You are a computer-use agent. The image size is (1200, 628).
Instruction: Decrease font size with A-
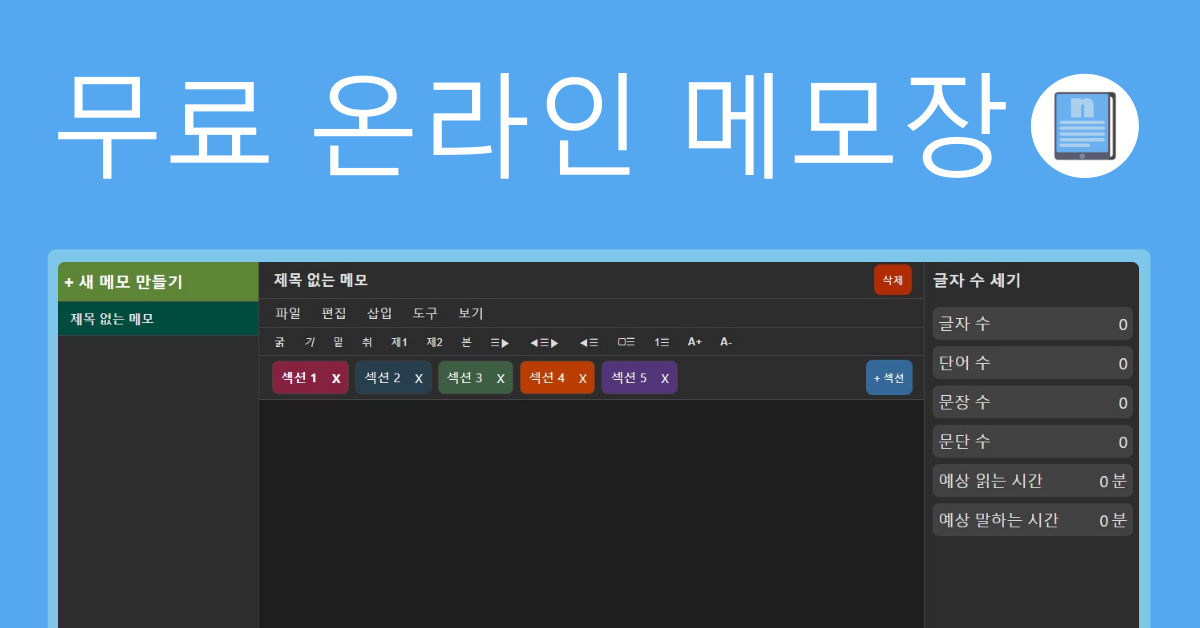pyautogui.click(x=726, y=342)
